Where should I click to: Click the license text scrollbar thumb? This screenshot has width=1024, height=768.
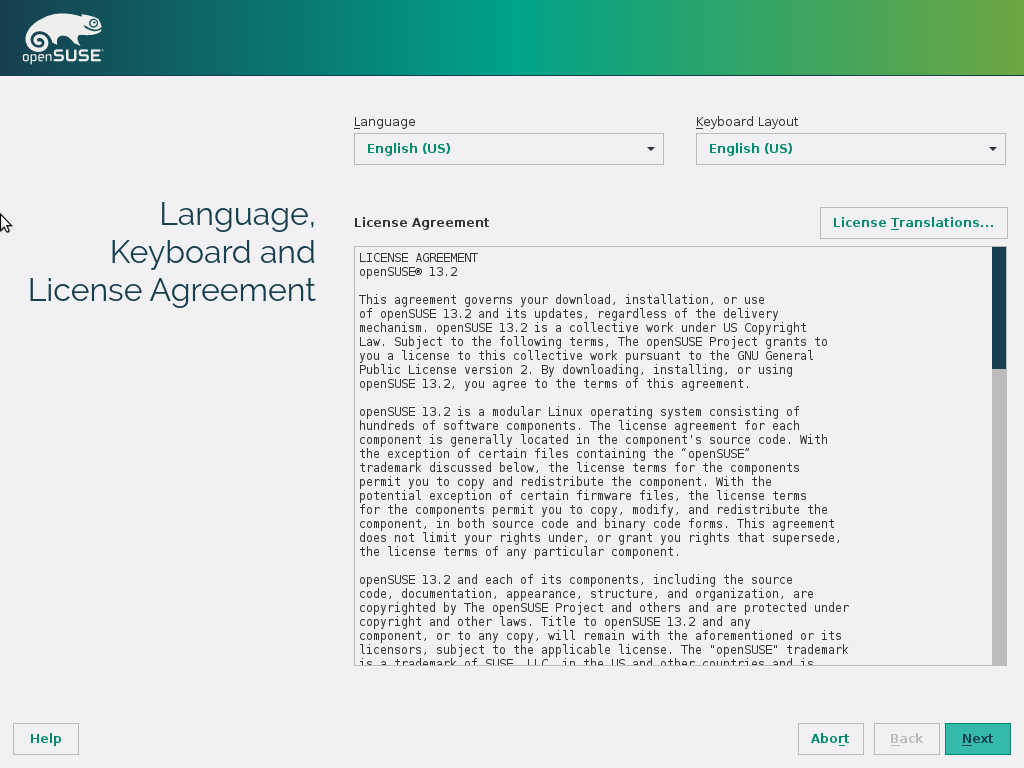click(x=999, y=308)
